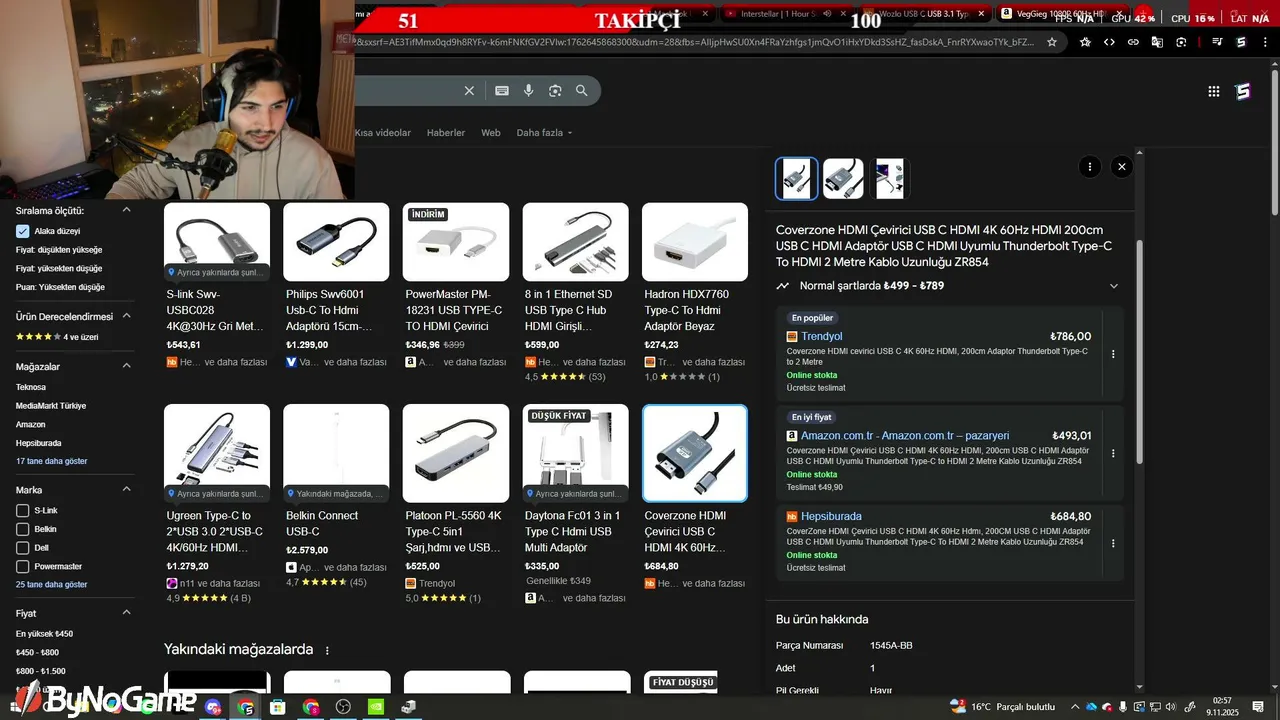This screenshot has height=720, width=1280.
Task: Filter by Teknosa store
Action: [x=31, y=387]
